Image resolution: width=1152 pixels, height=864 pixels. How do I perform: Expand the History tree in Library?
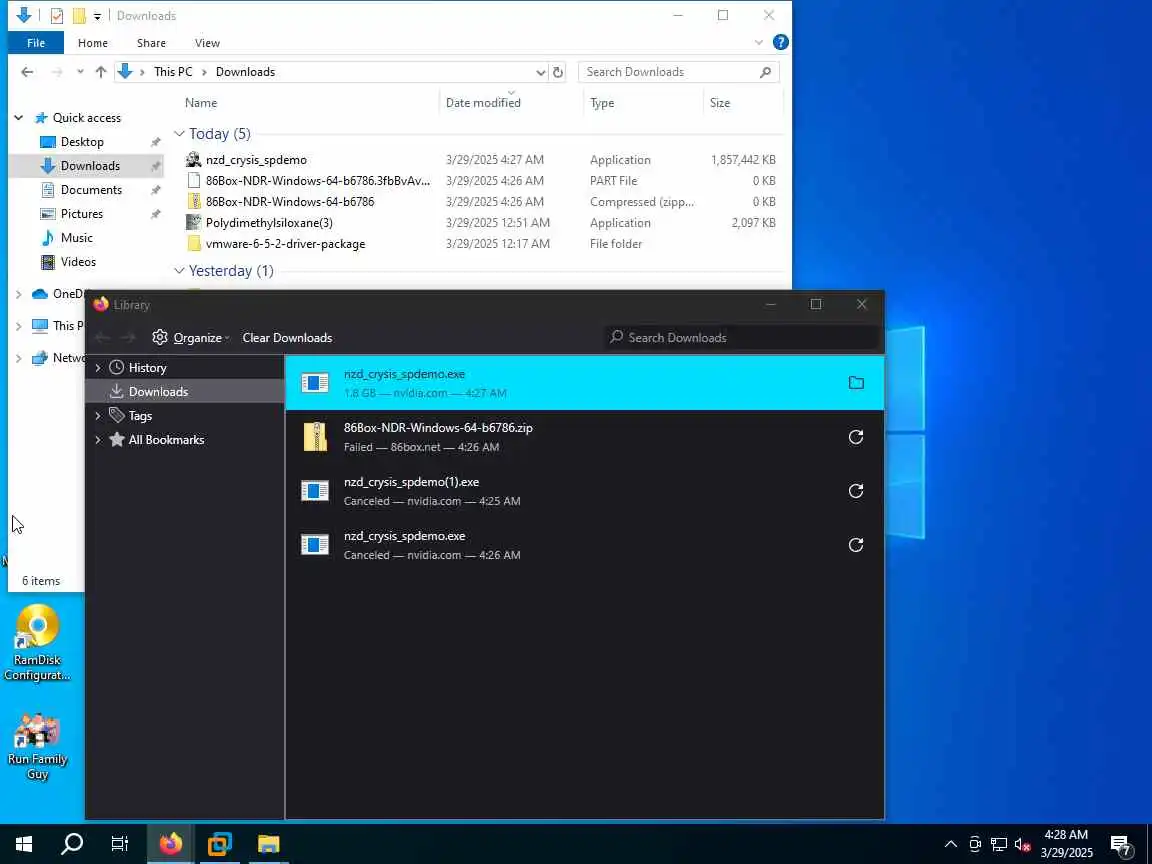(x=98, y=367)
